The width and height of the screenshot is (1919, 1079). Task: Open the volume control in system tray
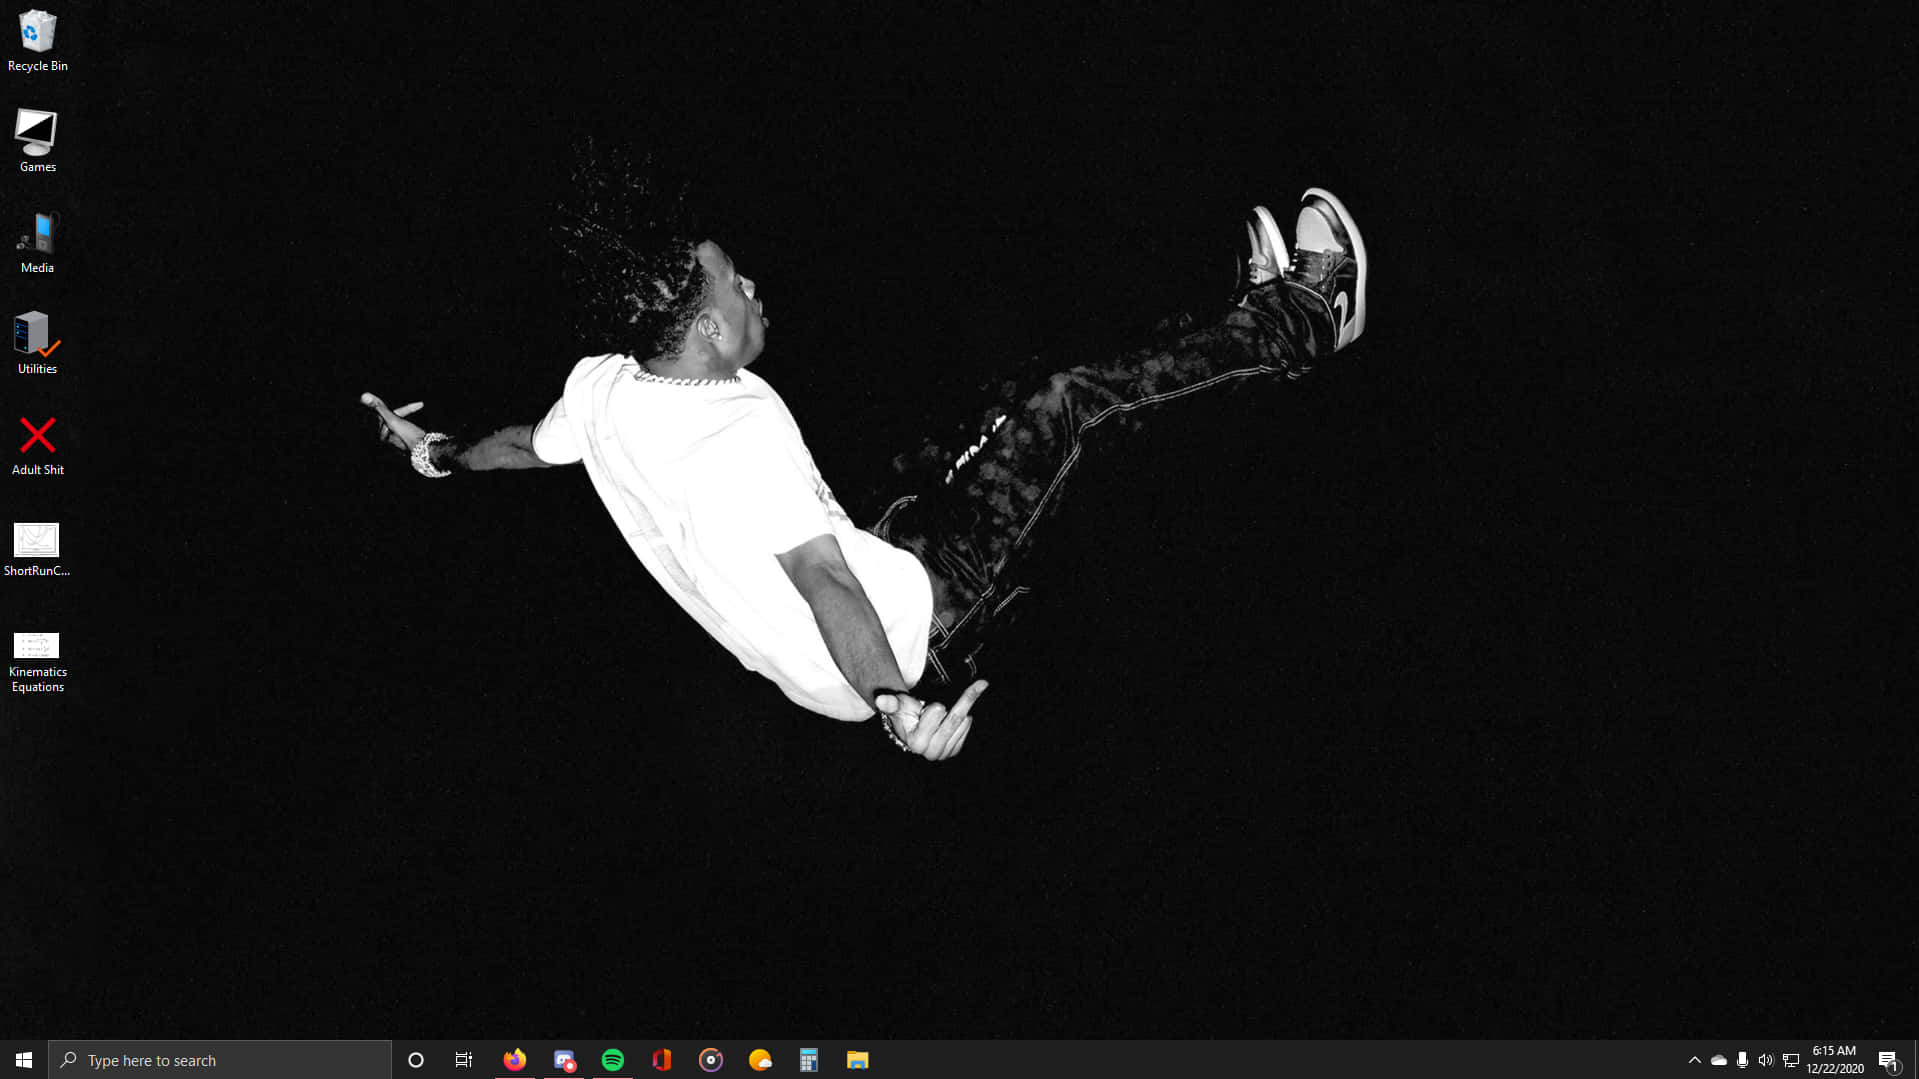point(1766,1060)
